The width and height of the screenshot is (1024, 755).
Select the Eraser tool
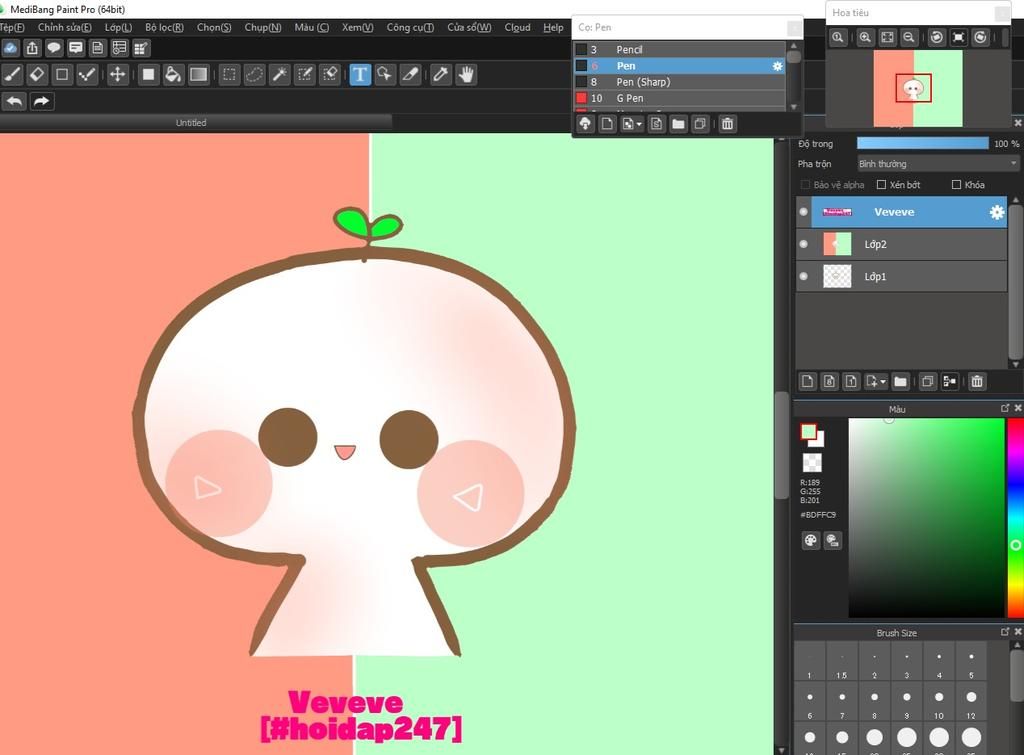[x=37, y=74]
